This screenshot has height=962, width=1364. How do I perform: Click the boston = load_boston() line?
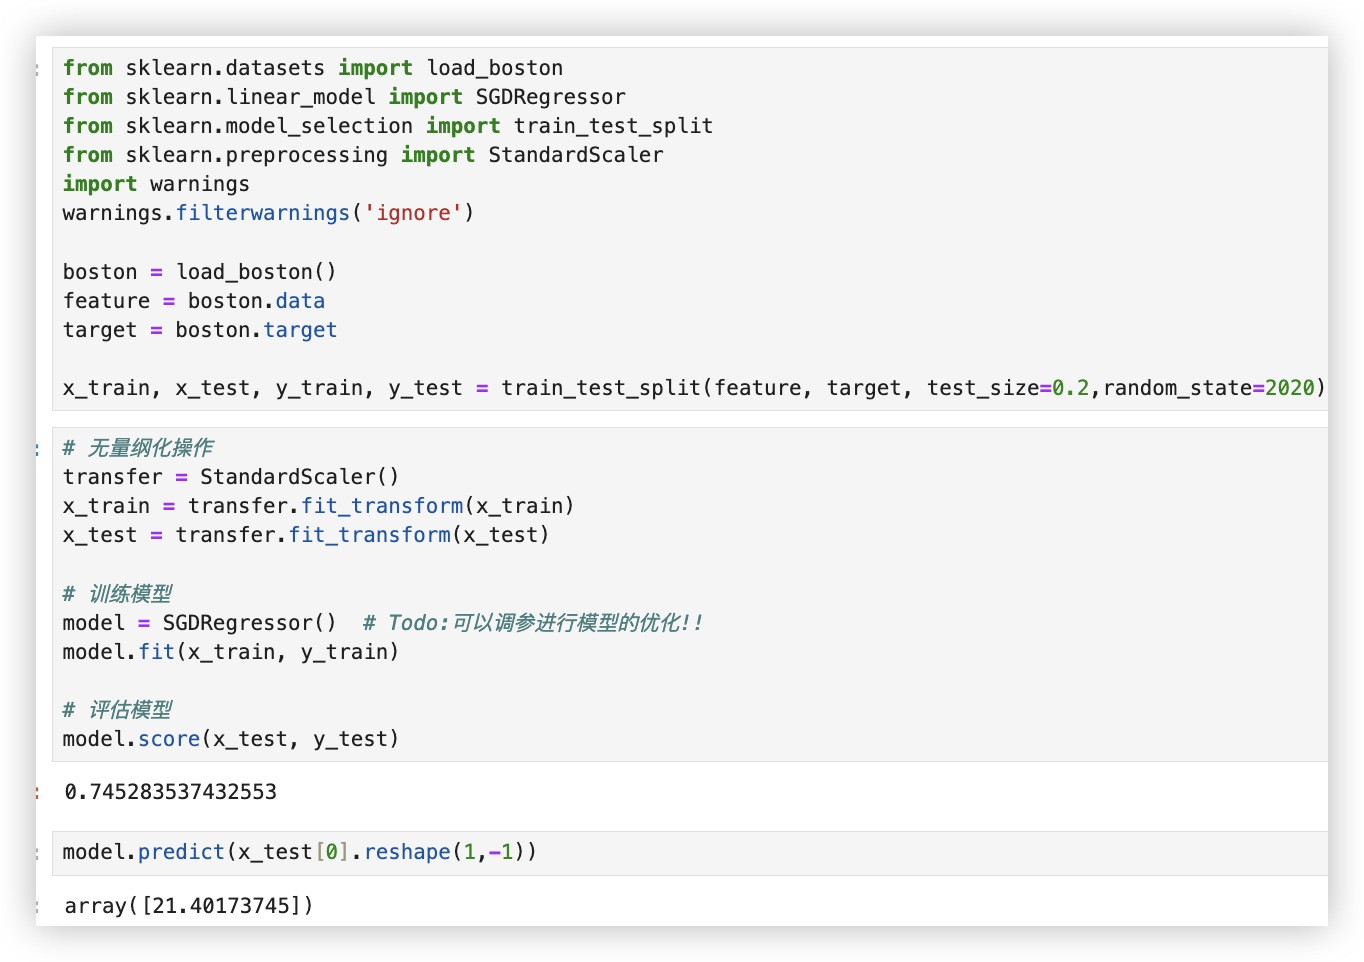(199, 272)
